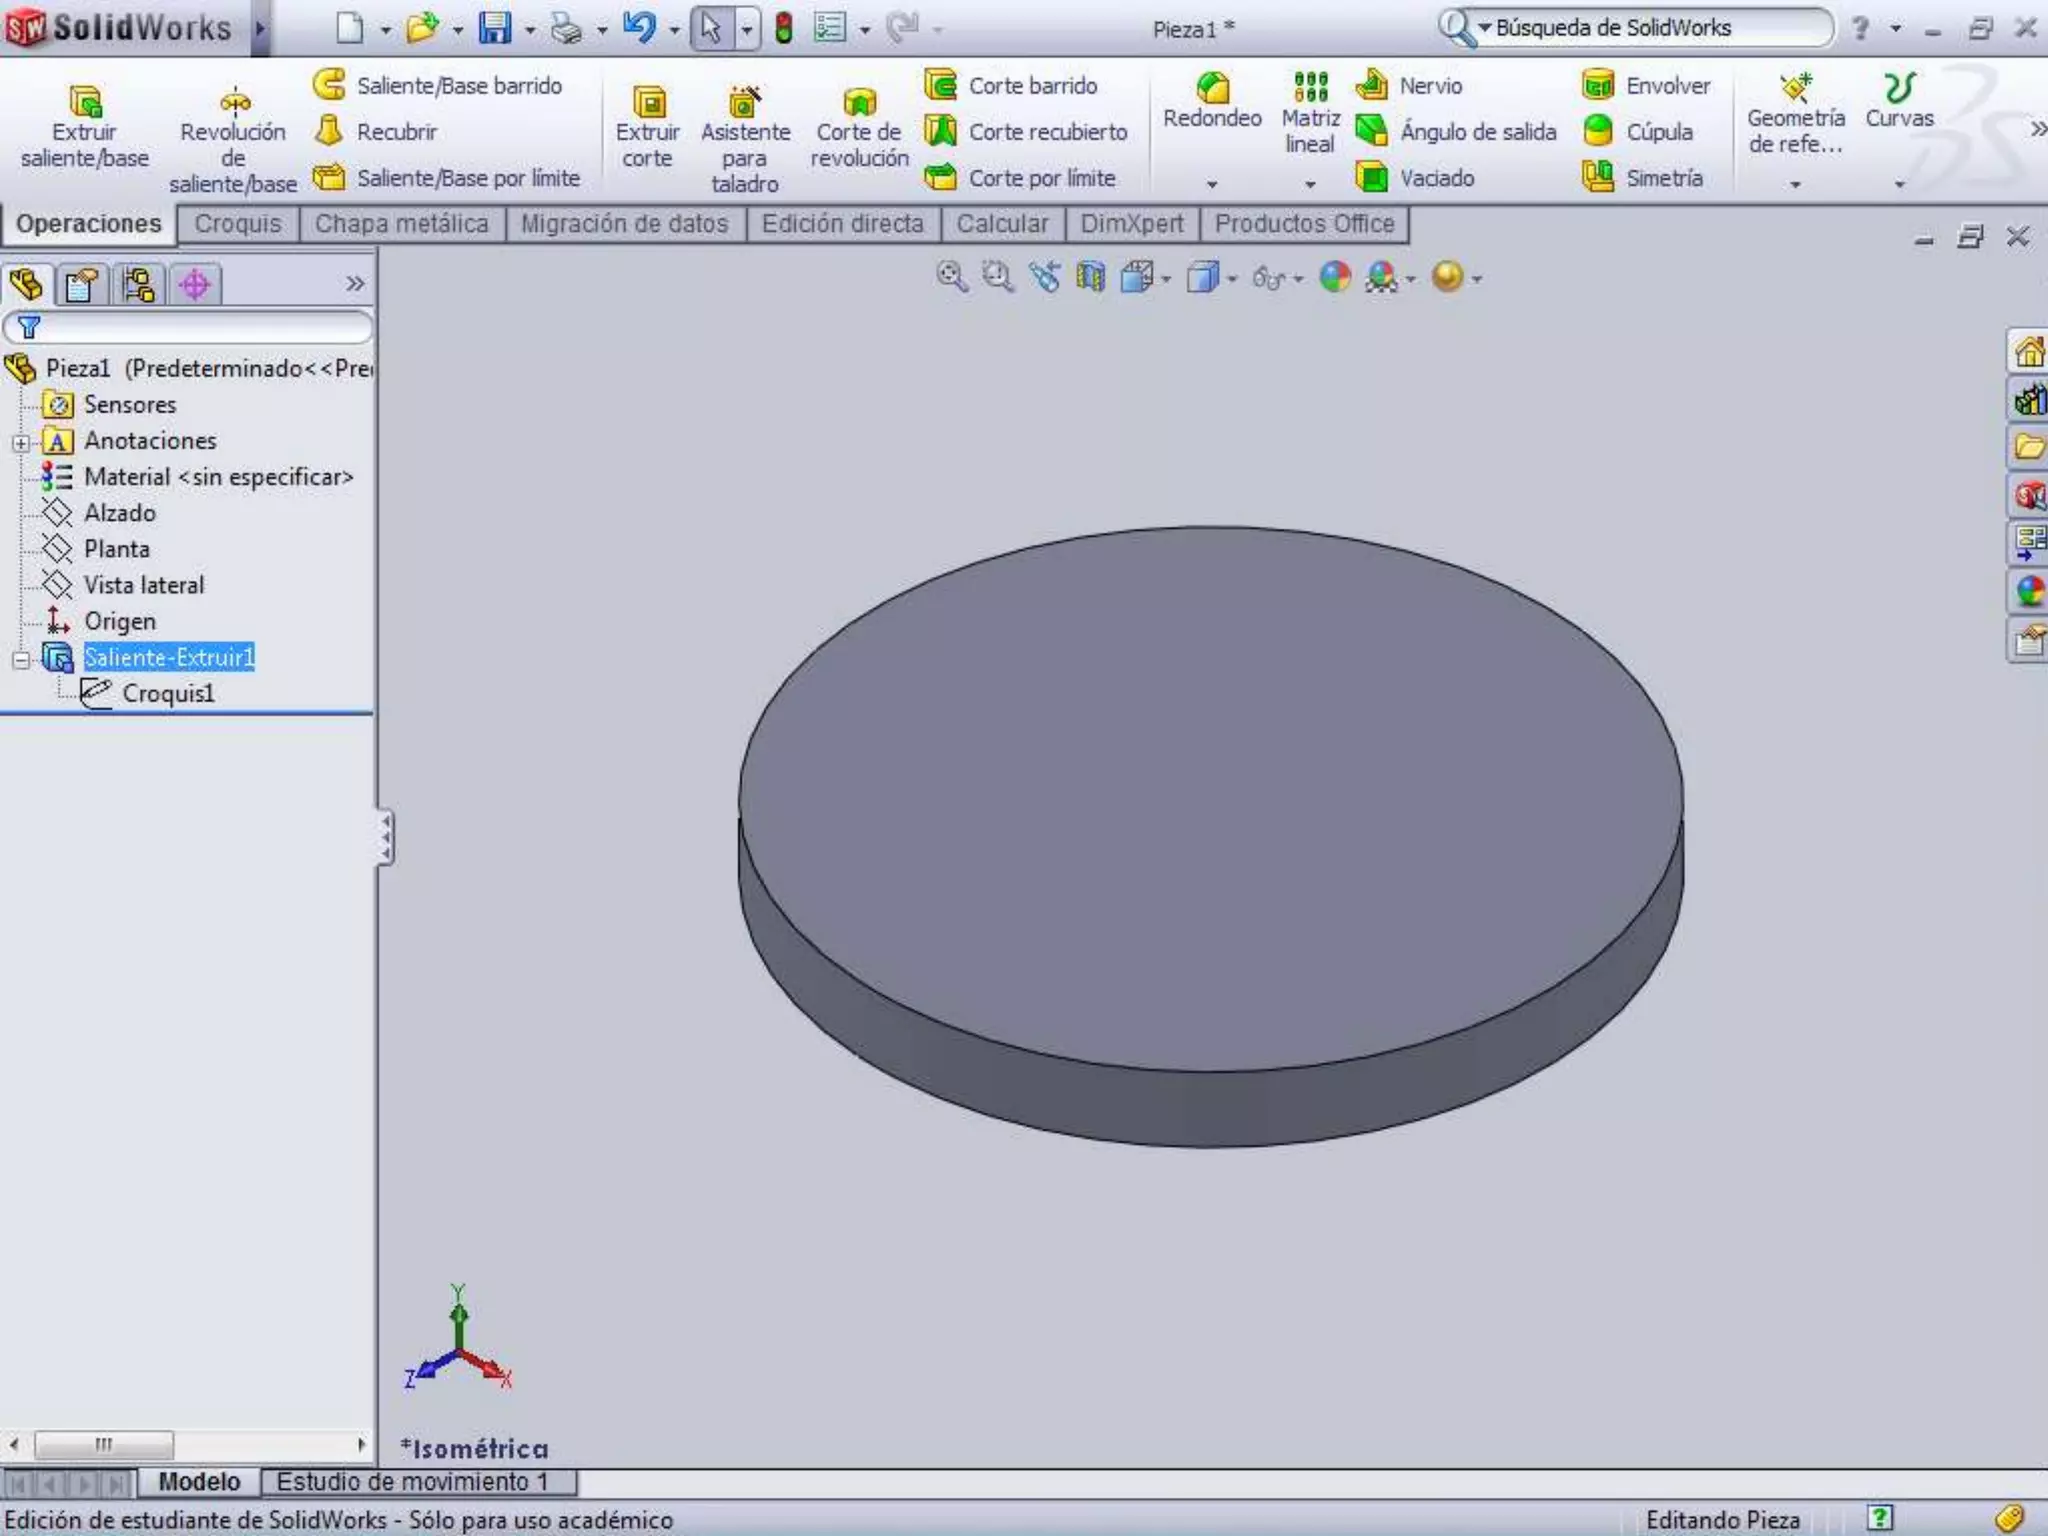Select Croquis1 in the feature tree
The image size is (2048, 1536).
click(167, 694)
